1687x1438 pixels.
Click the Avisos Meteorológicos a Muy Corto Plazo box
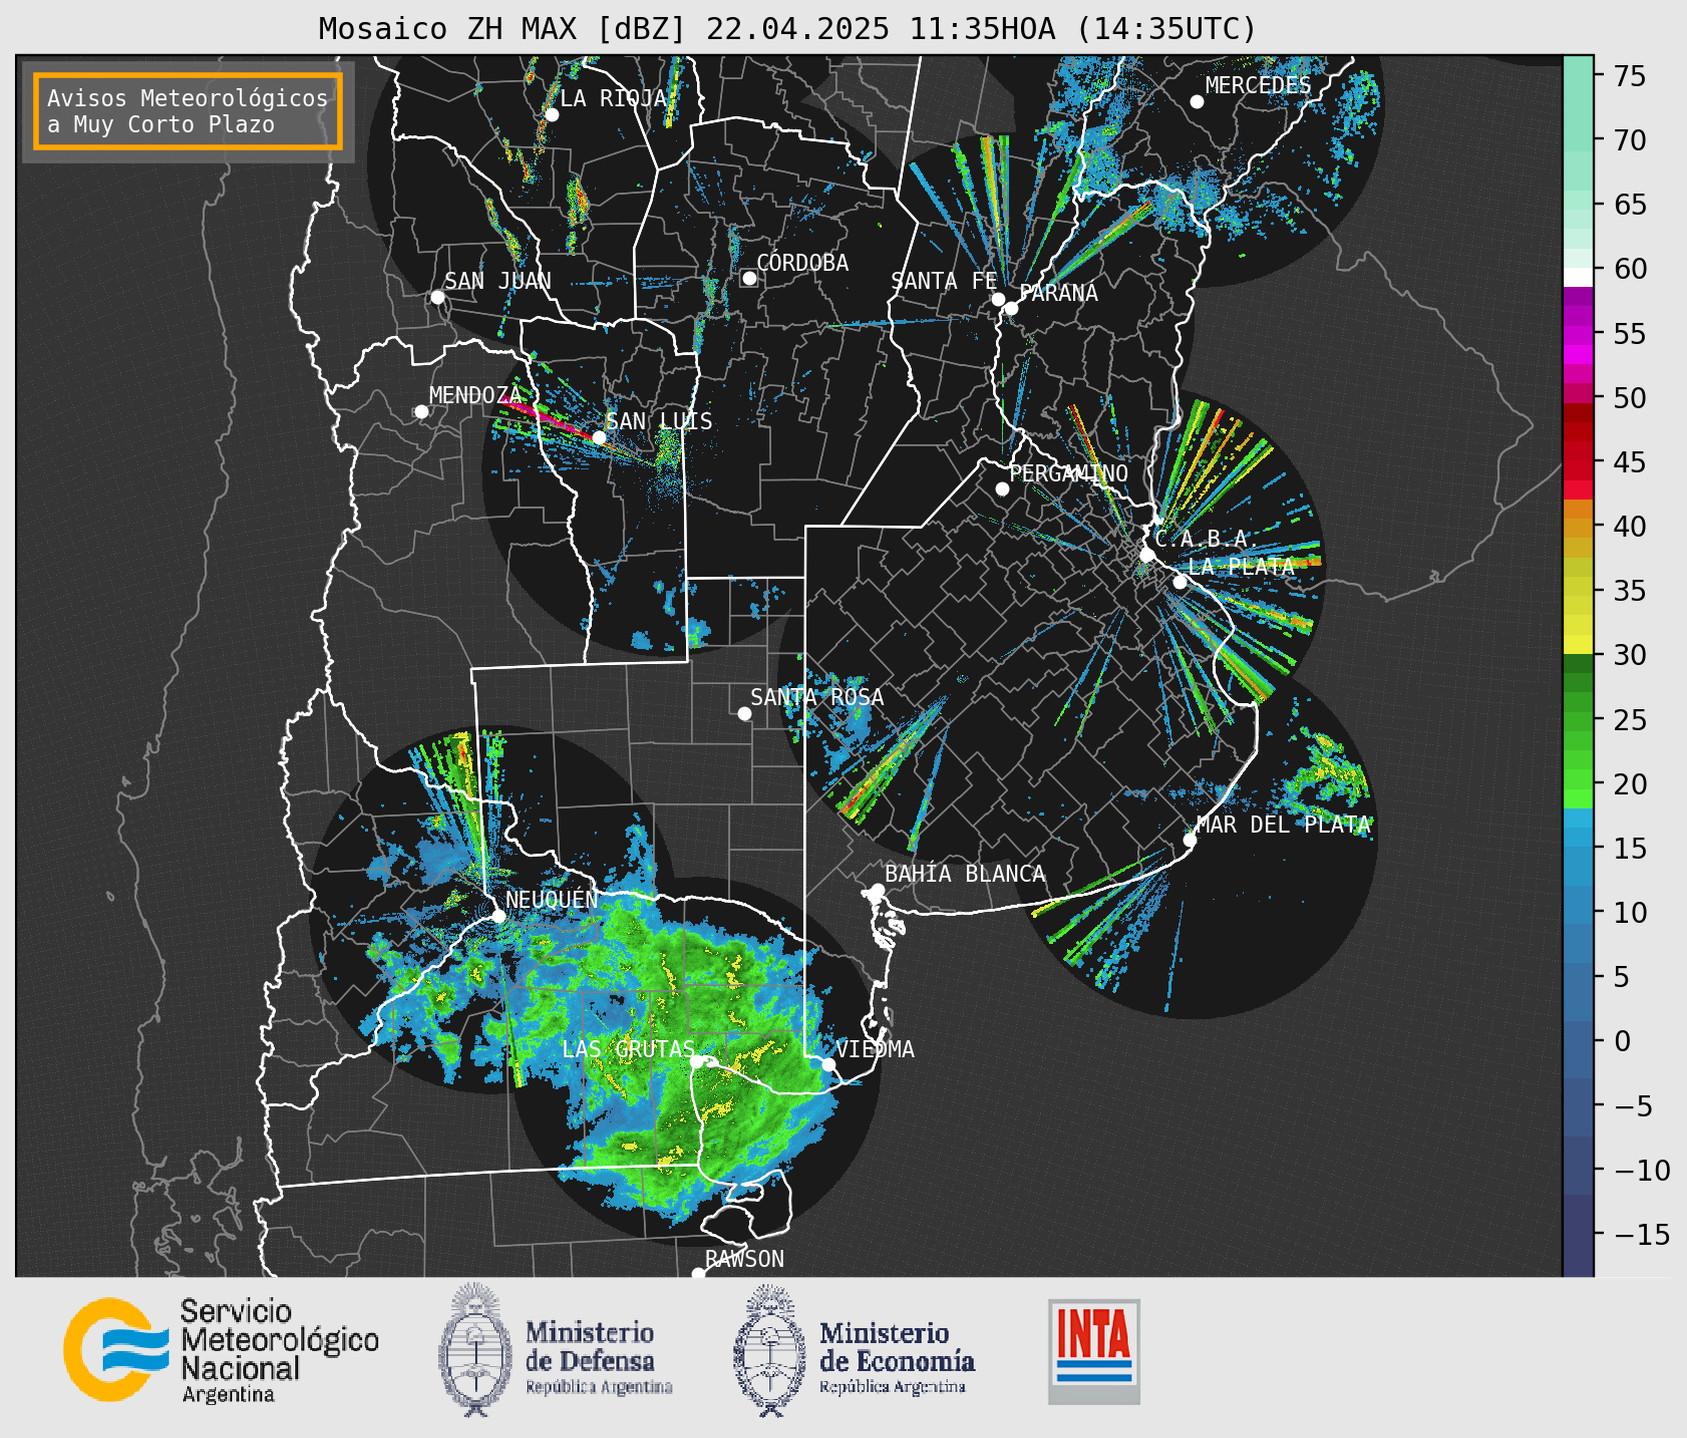click(188, 111)
